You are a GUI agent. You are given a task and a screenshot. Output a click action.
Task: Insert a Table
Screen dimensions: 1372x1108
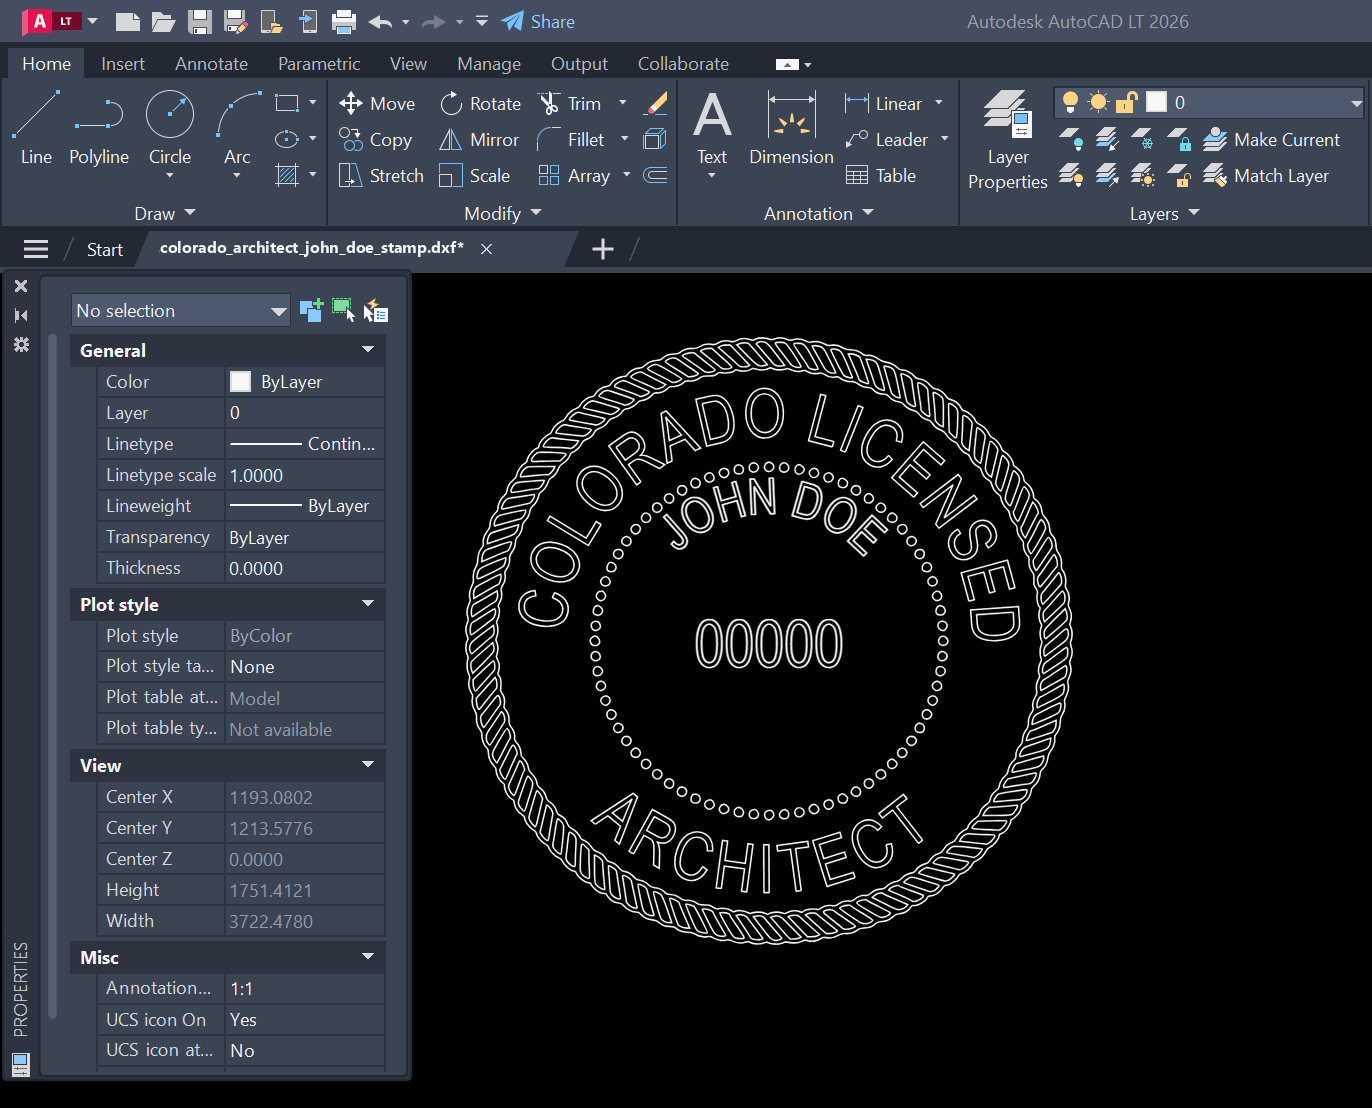[881, 175]
